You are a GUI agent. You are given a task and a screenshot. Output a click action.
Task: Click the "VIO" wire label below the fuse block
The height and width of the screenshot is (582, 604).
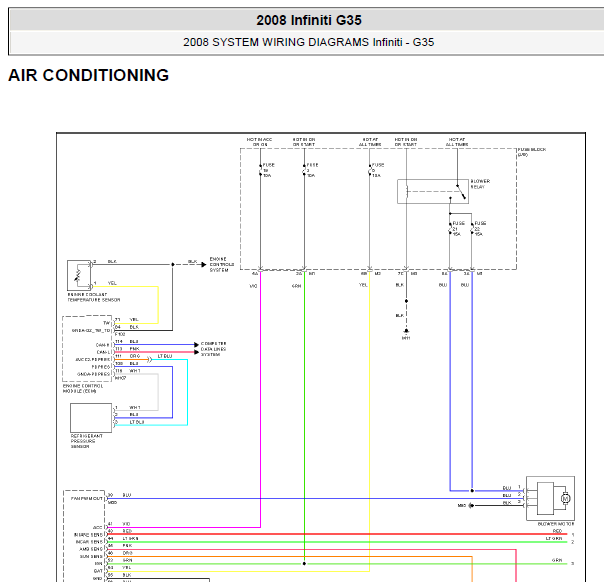tap(253, 286)
